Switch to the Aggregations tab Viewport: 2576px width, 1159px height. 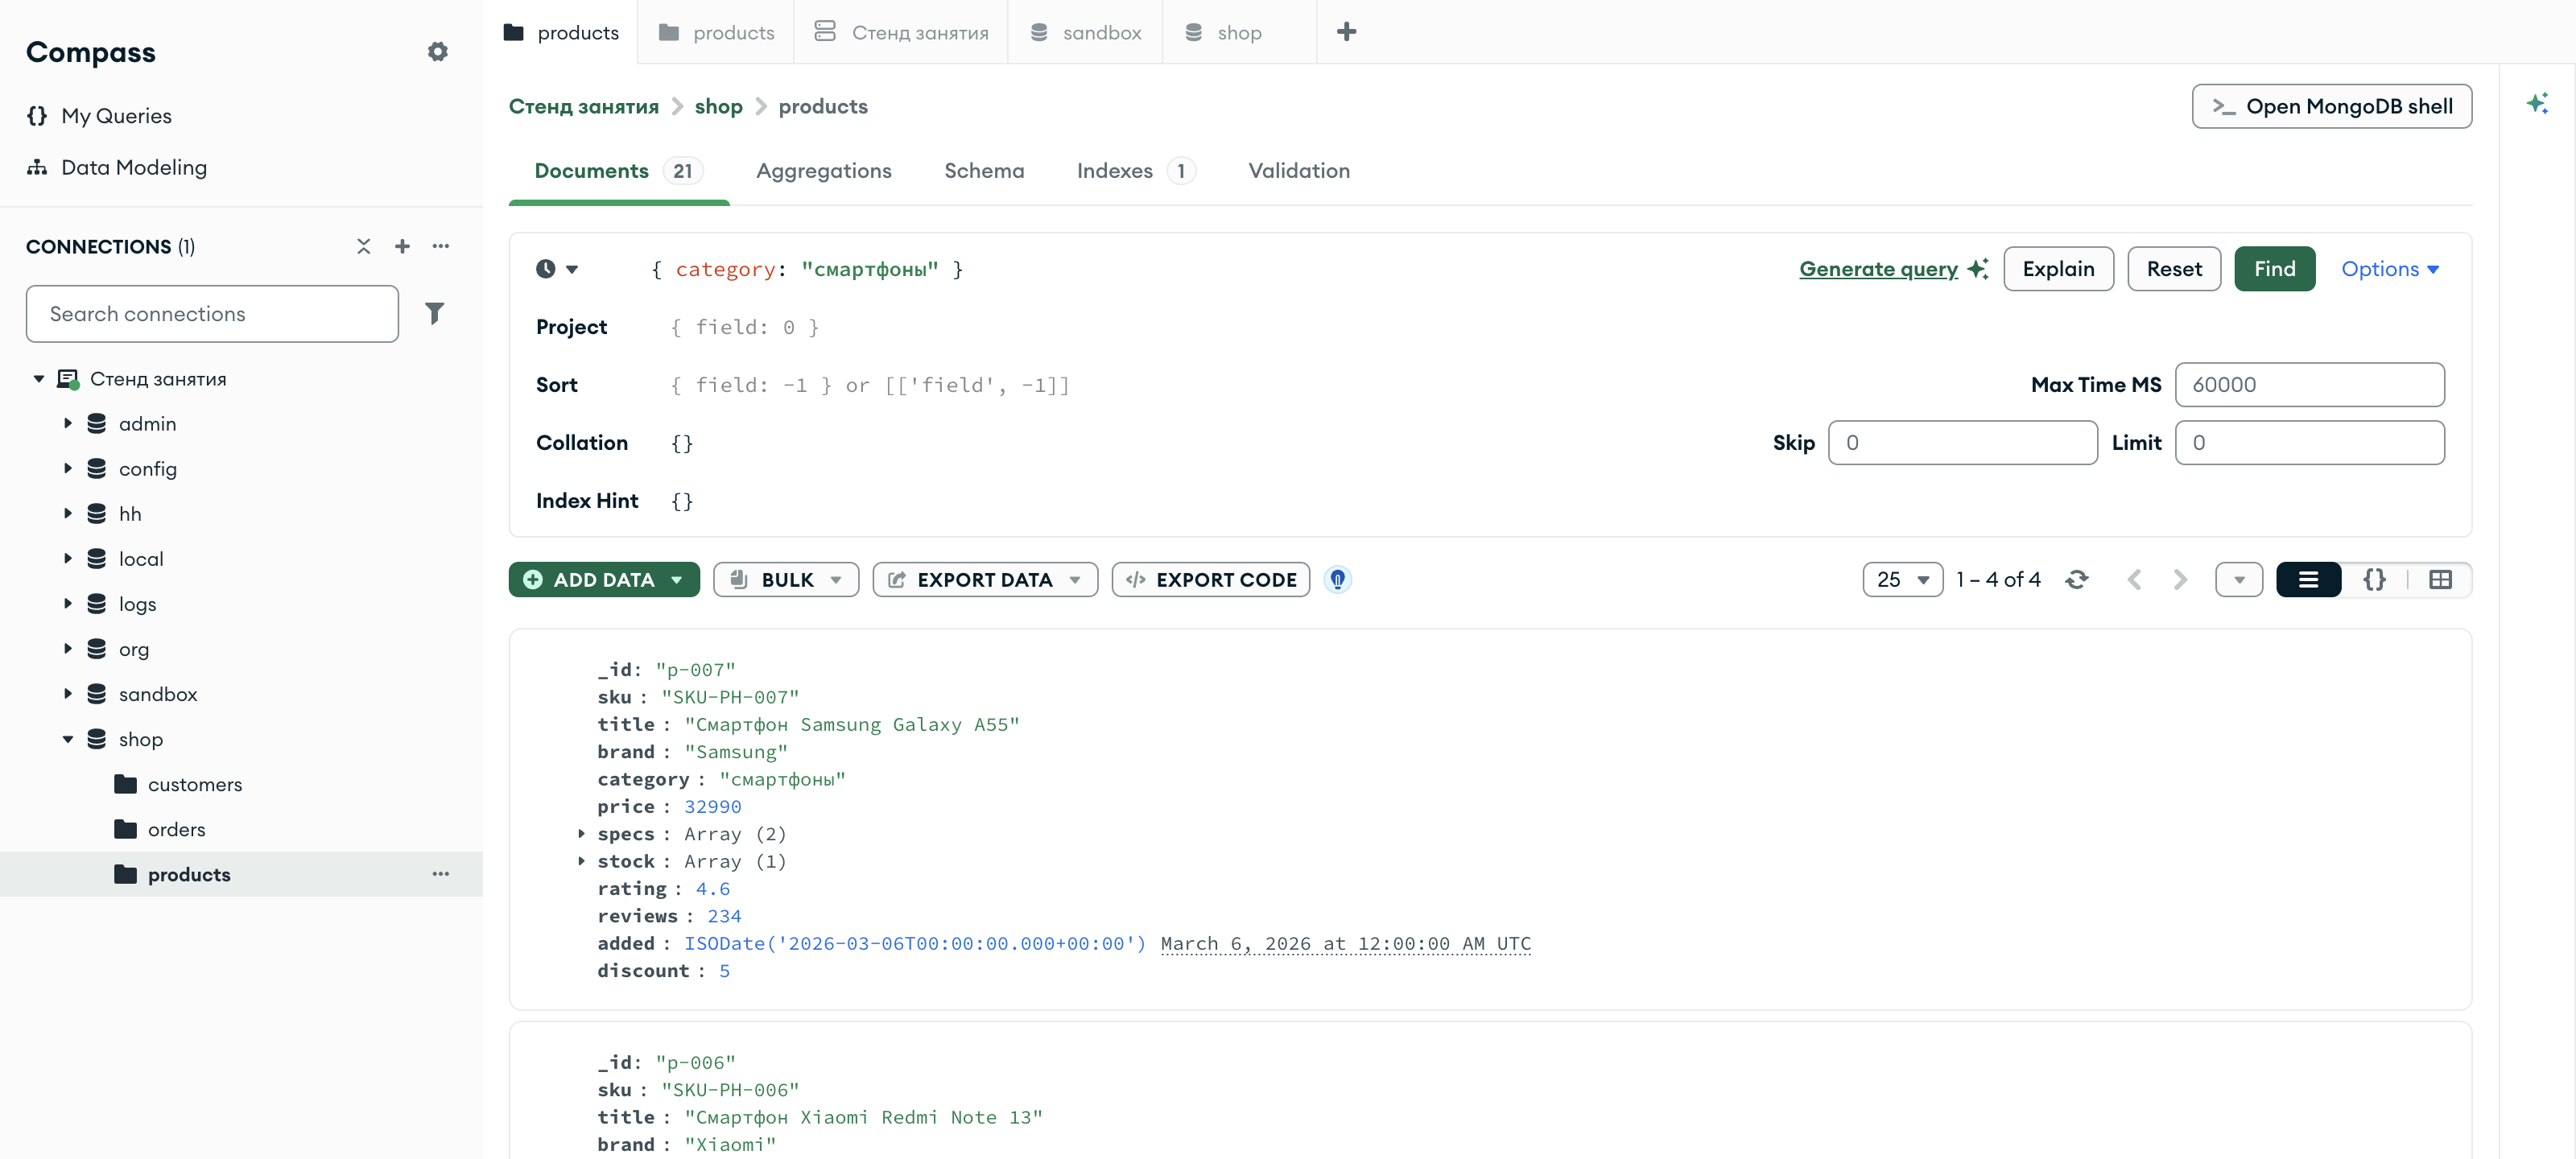click(x=823, y=171)
